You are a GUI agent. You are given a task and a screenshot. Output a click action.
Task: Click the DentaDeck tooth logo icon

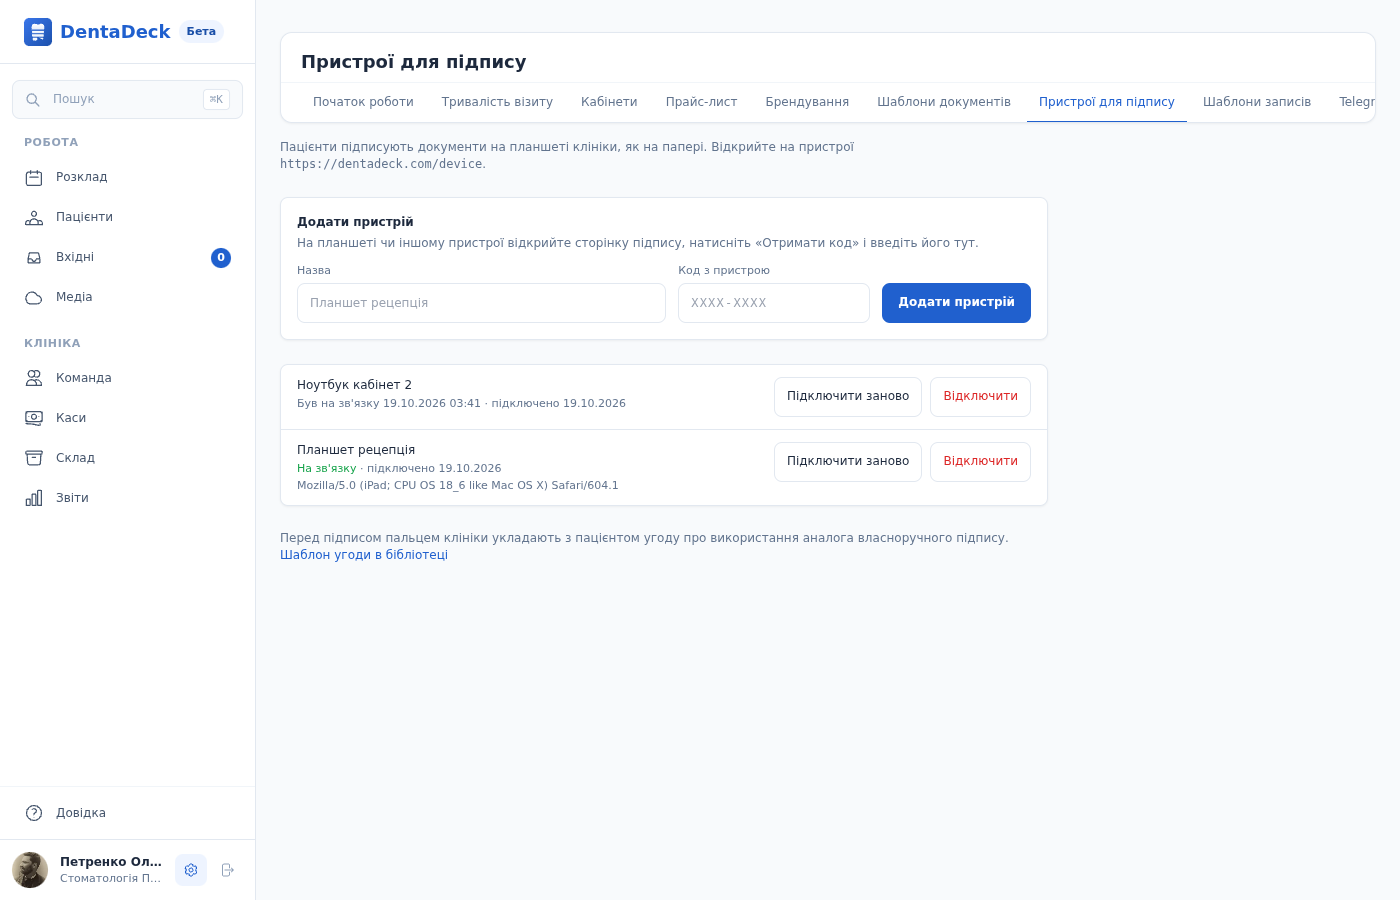38,32
